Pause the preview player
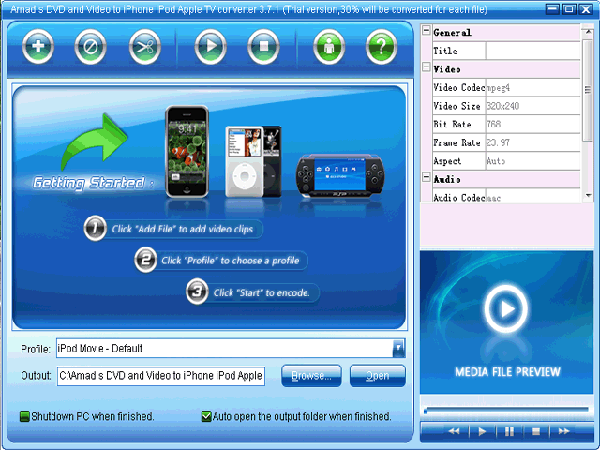 (x=509, y=431)
